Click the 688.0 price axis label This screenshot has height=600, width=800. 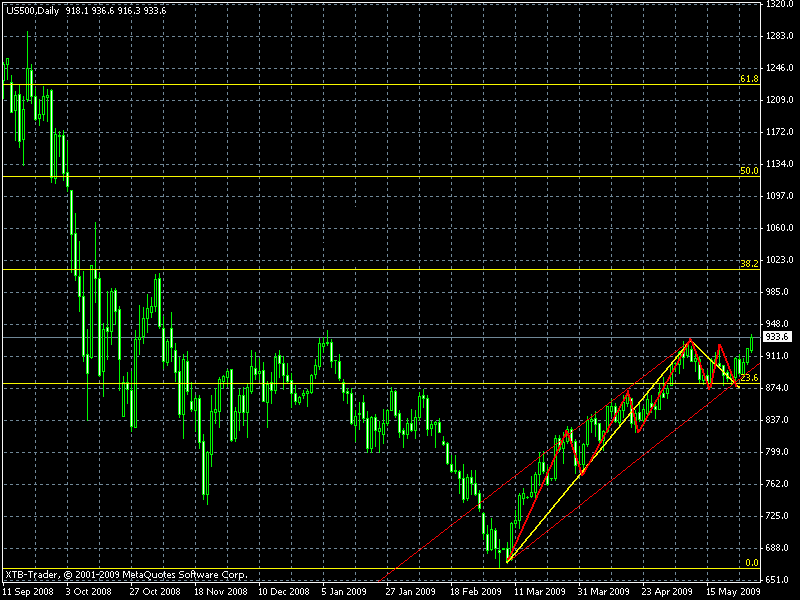click(x=778, y=548)
